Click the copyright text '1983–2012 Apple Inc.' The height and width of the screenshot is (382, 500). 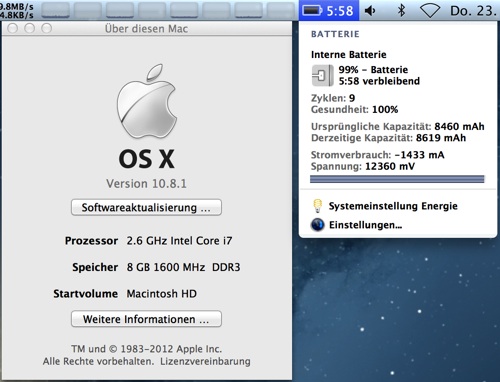(171, 349)
